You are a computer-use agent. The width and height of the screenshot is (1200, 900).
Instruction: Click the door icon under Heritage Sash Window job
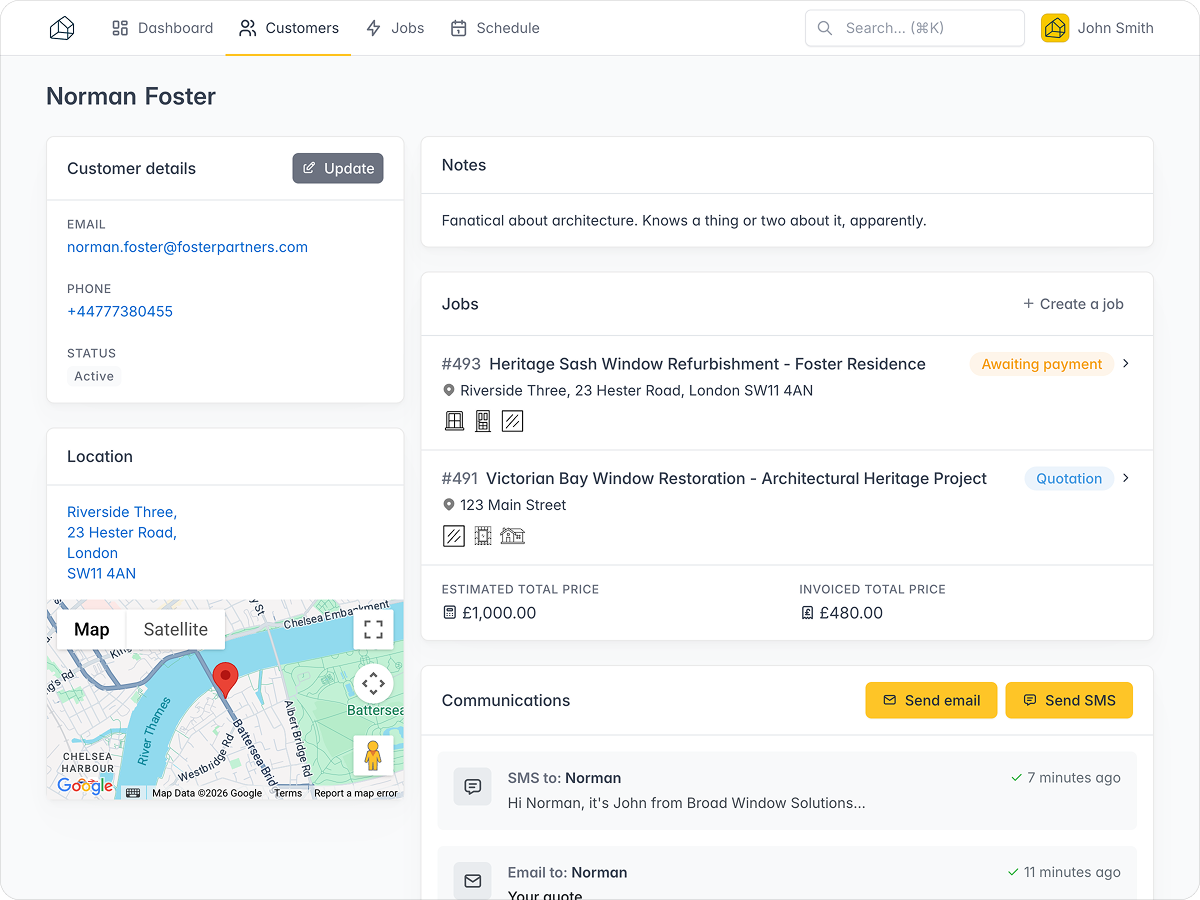tap(483, 421)
